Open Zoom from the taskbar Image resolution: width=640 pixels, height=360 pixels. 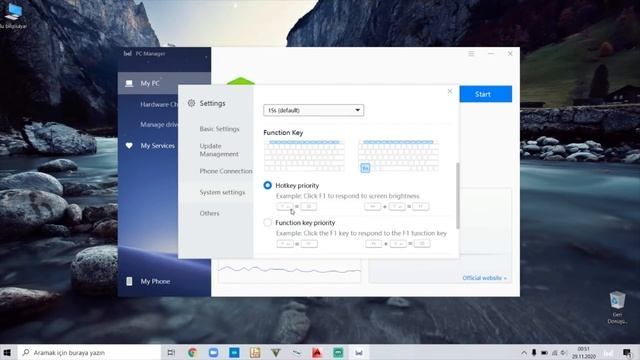coord(213,352)
